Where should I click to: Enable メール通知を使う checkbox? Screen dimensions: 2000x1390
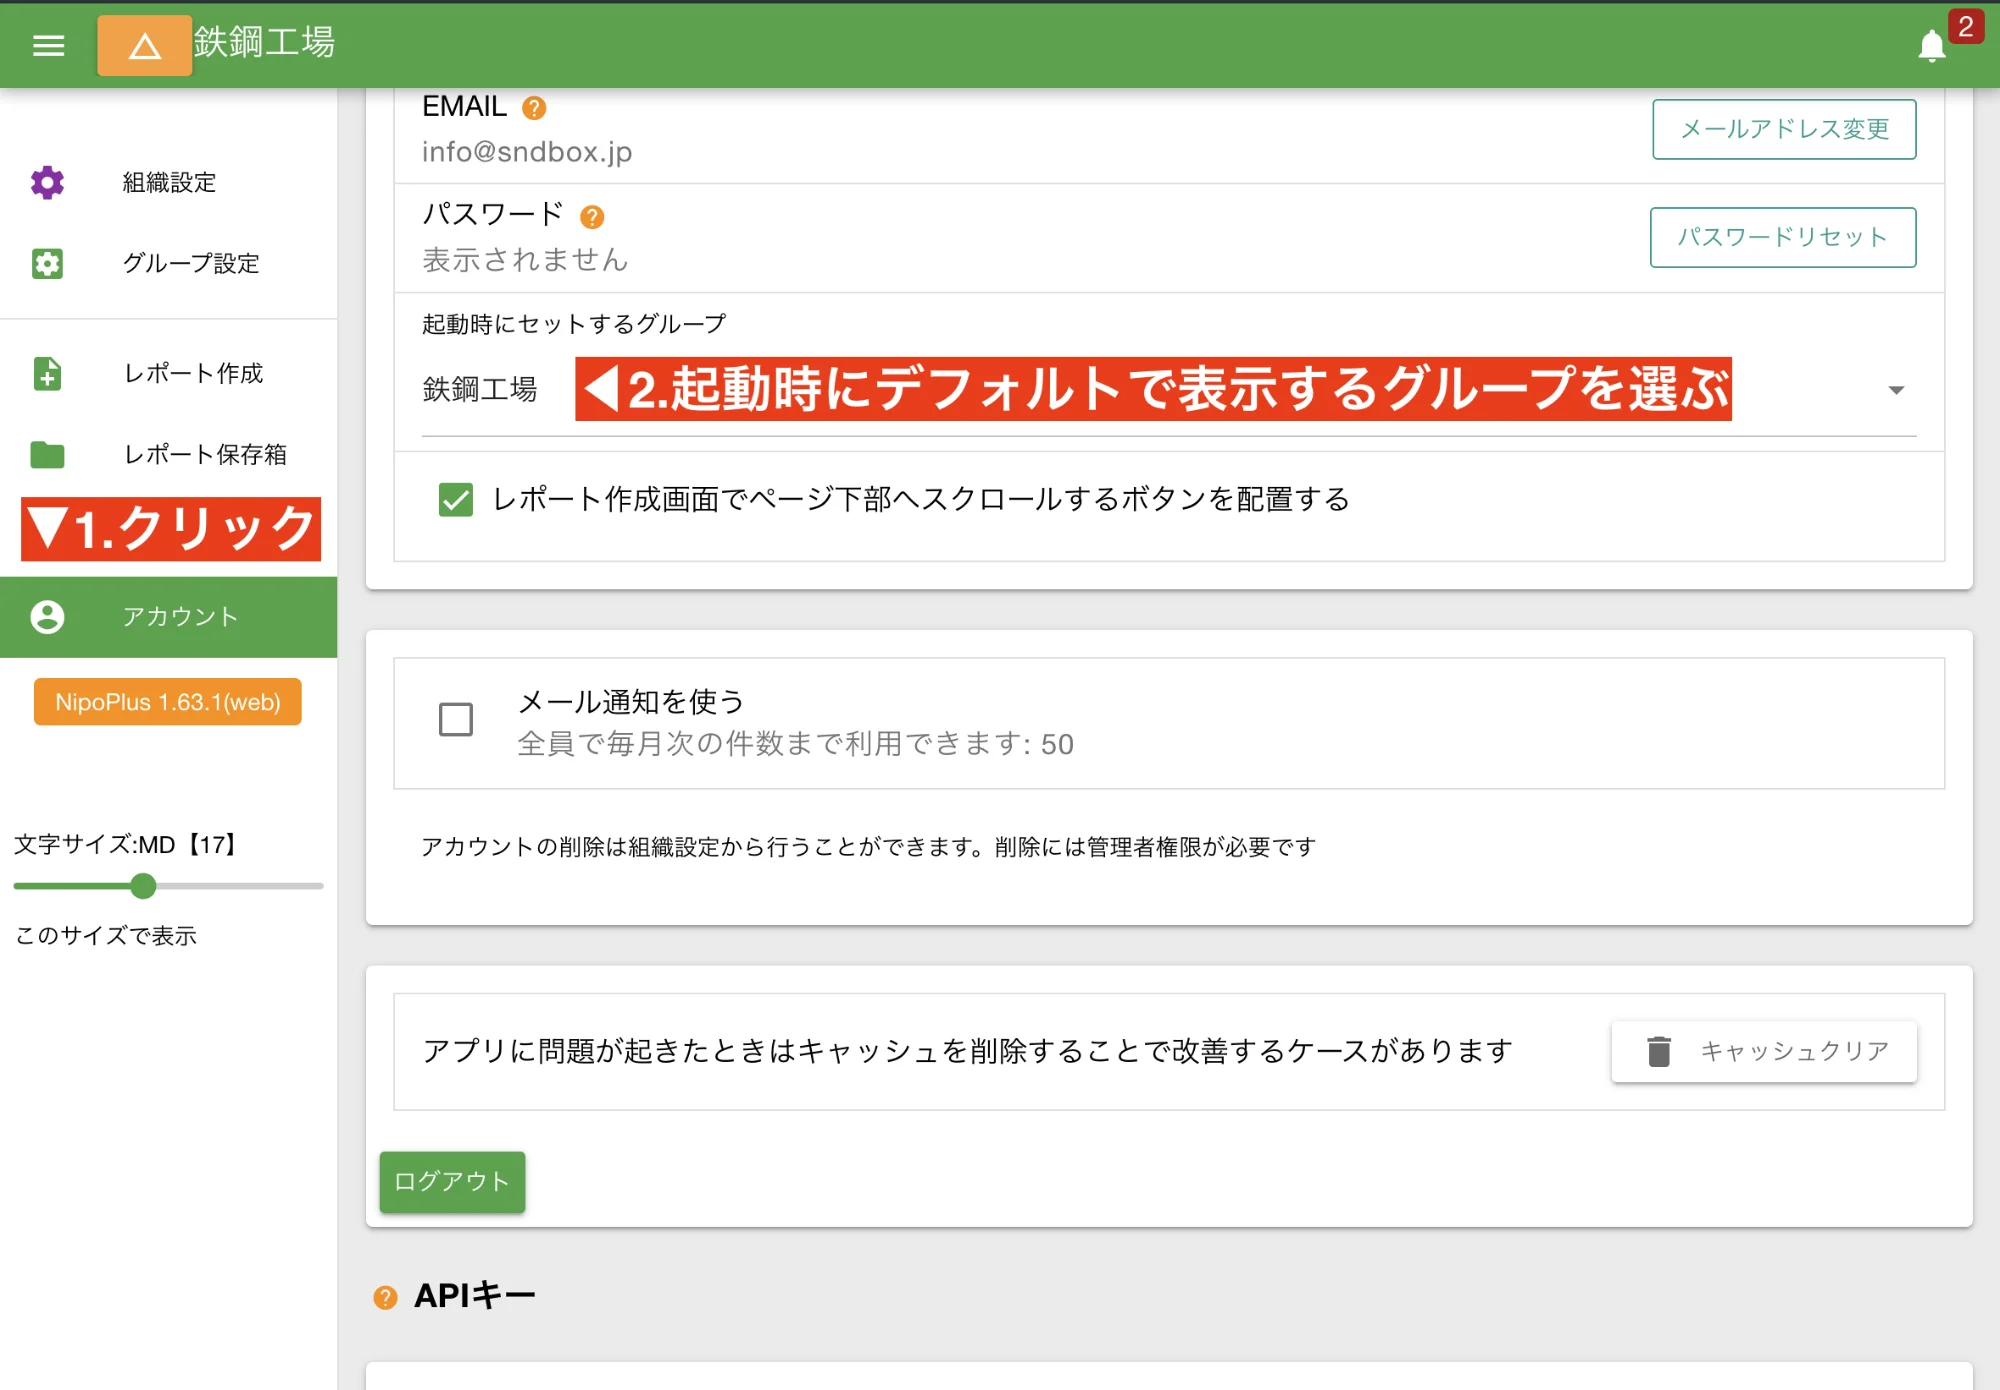(455, 720)
